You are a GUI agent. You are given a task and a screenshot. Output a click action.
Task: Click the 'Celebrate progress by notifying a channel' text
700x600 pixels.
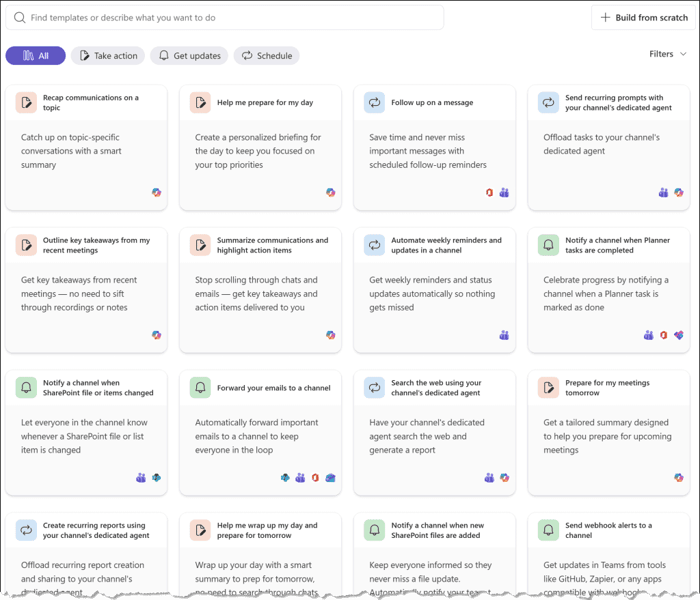[x=606, y=293]
